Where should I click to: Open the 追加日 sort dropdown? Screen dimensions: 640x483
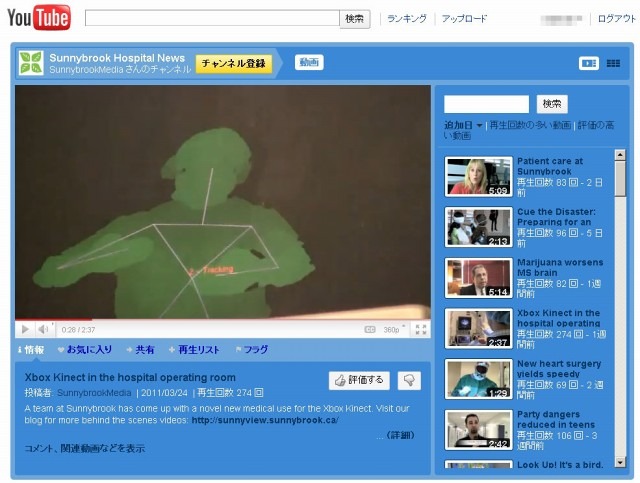[x=463, y=125]
